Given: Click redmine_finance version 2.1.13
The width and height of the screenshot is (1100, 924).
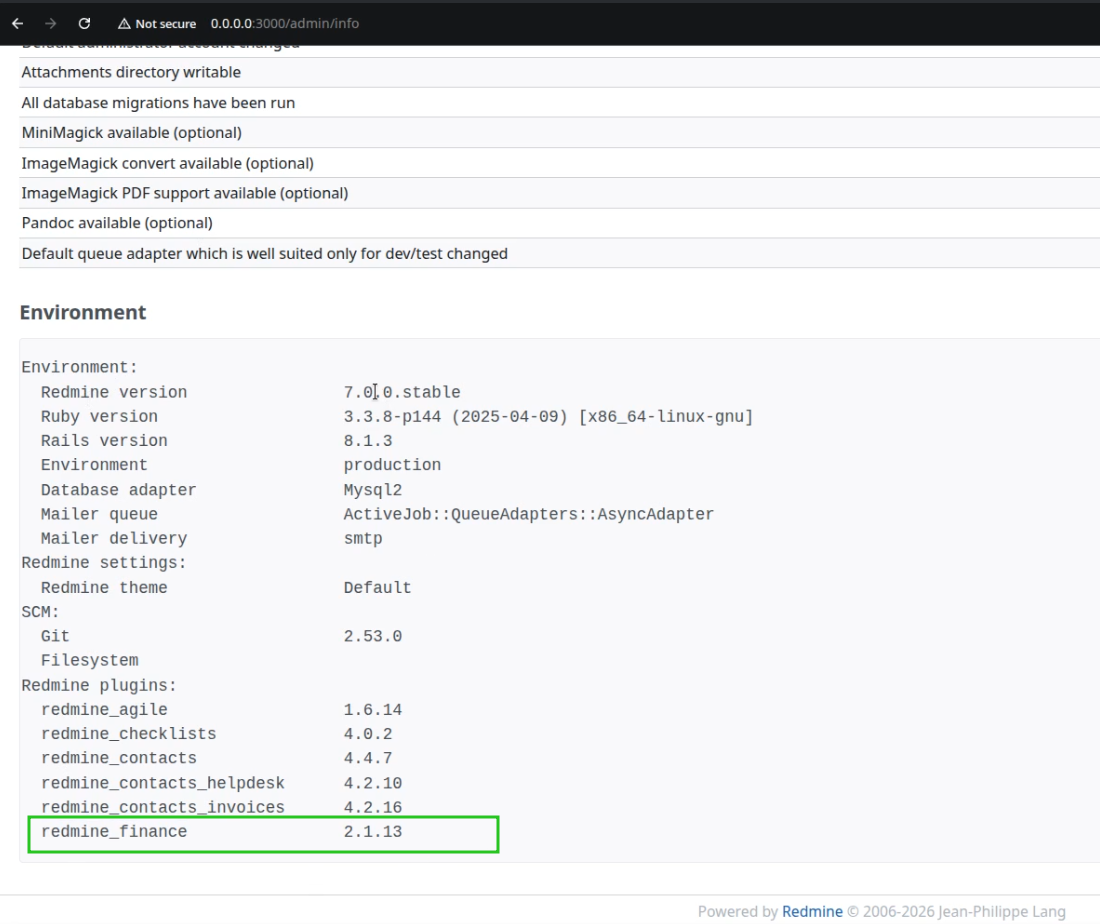Looking at the screenshot, I should point(373,832).
